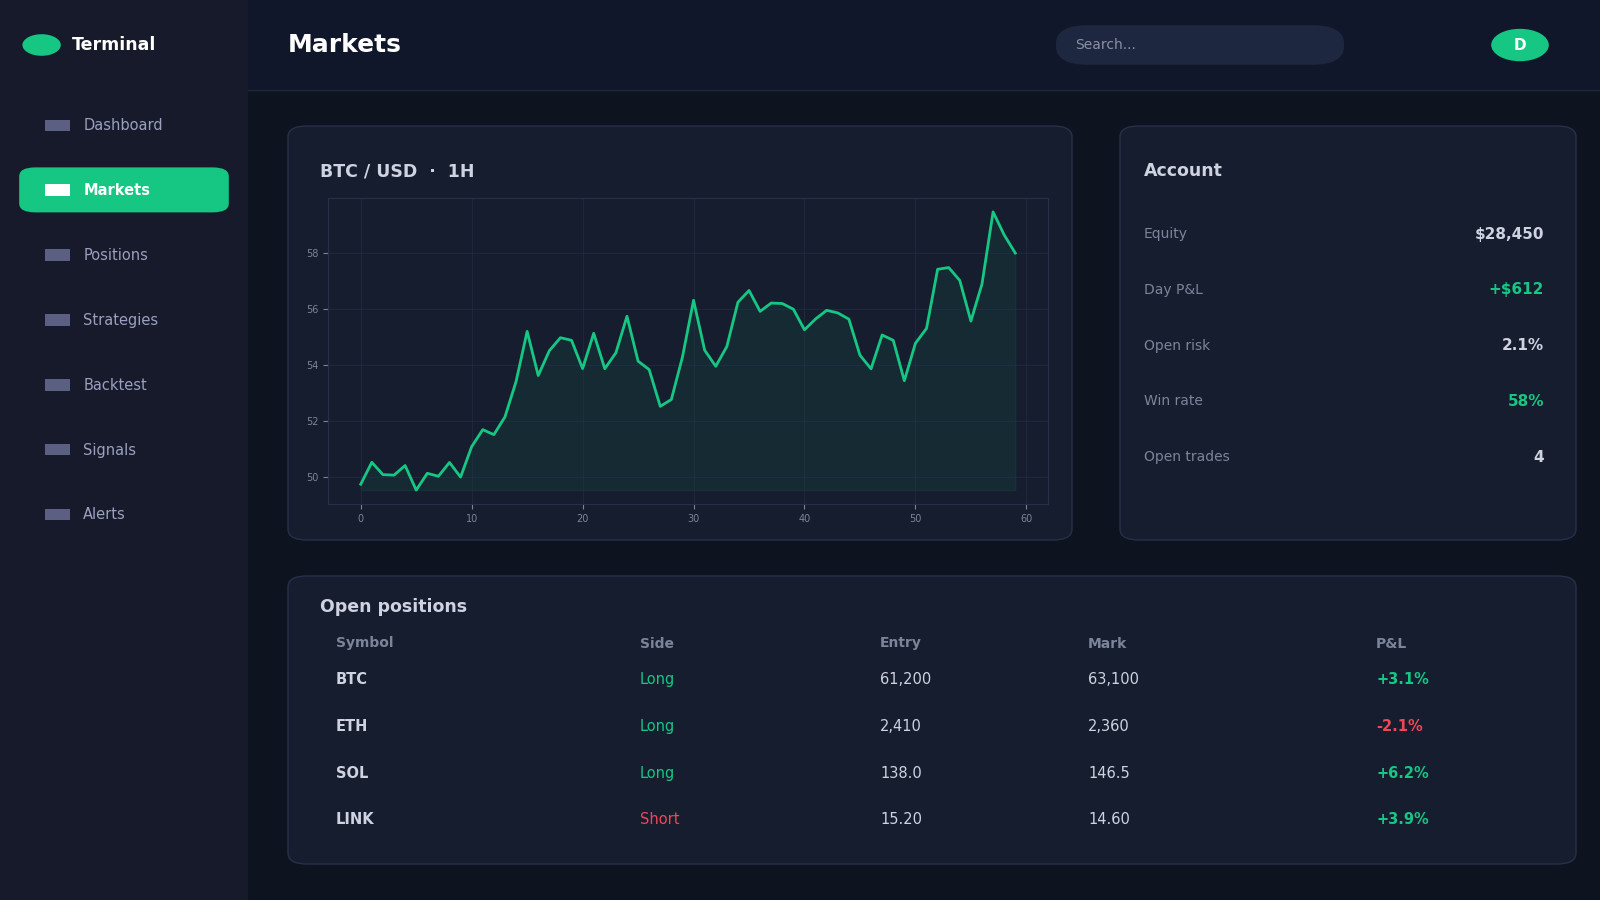Click the Side column header

click(657, 644)
